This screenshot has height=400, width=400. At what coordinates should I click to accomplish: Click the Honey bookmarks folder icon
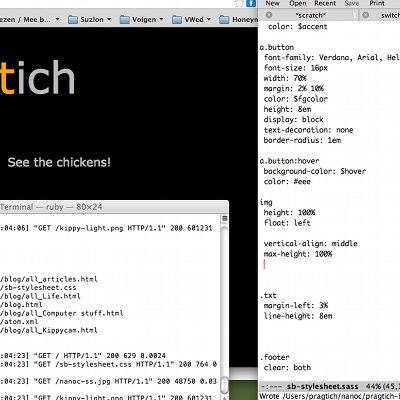tap(224, 20)
